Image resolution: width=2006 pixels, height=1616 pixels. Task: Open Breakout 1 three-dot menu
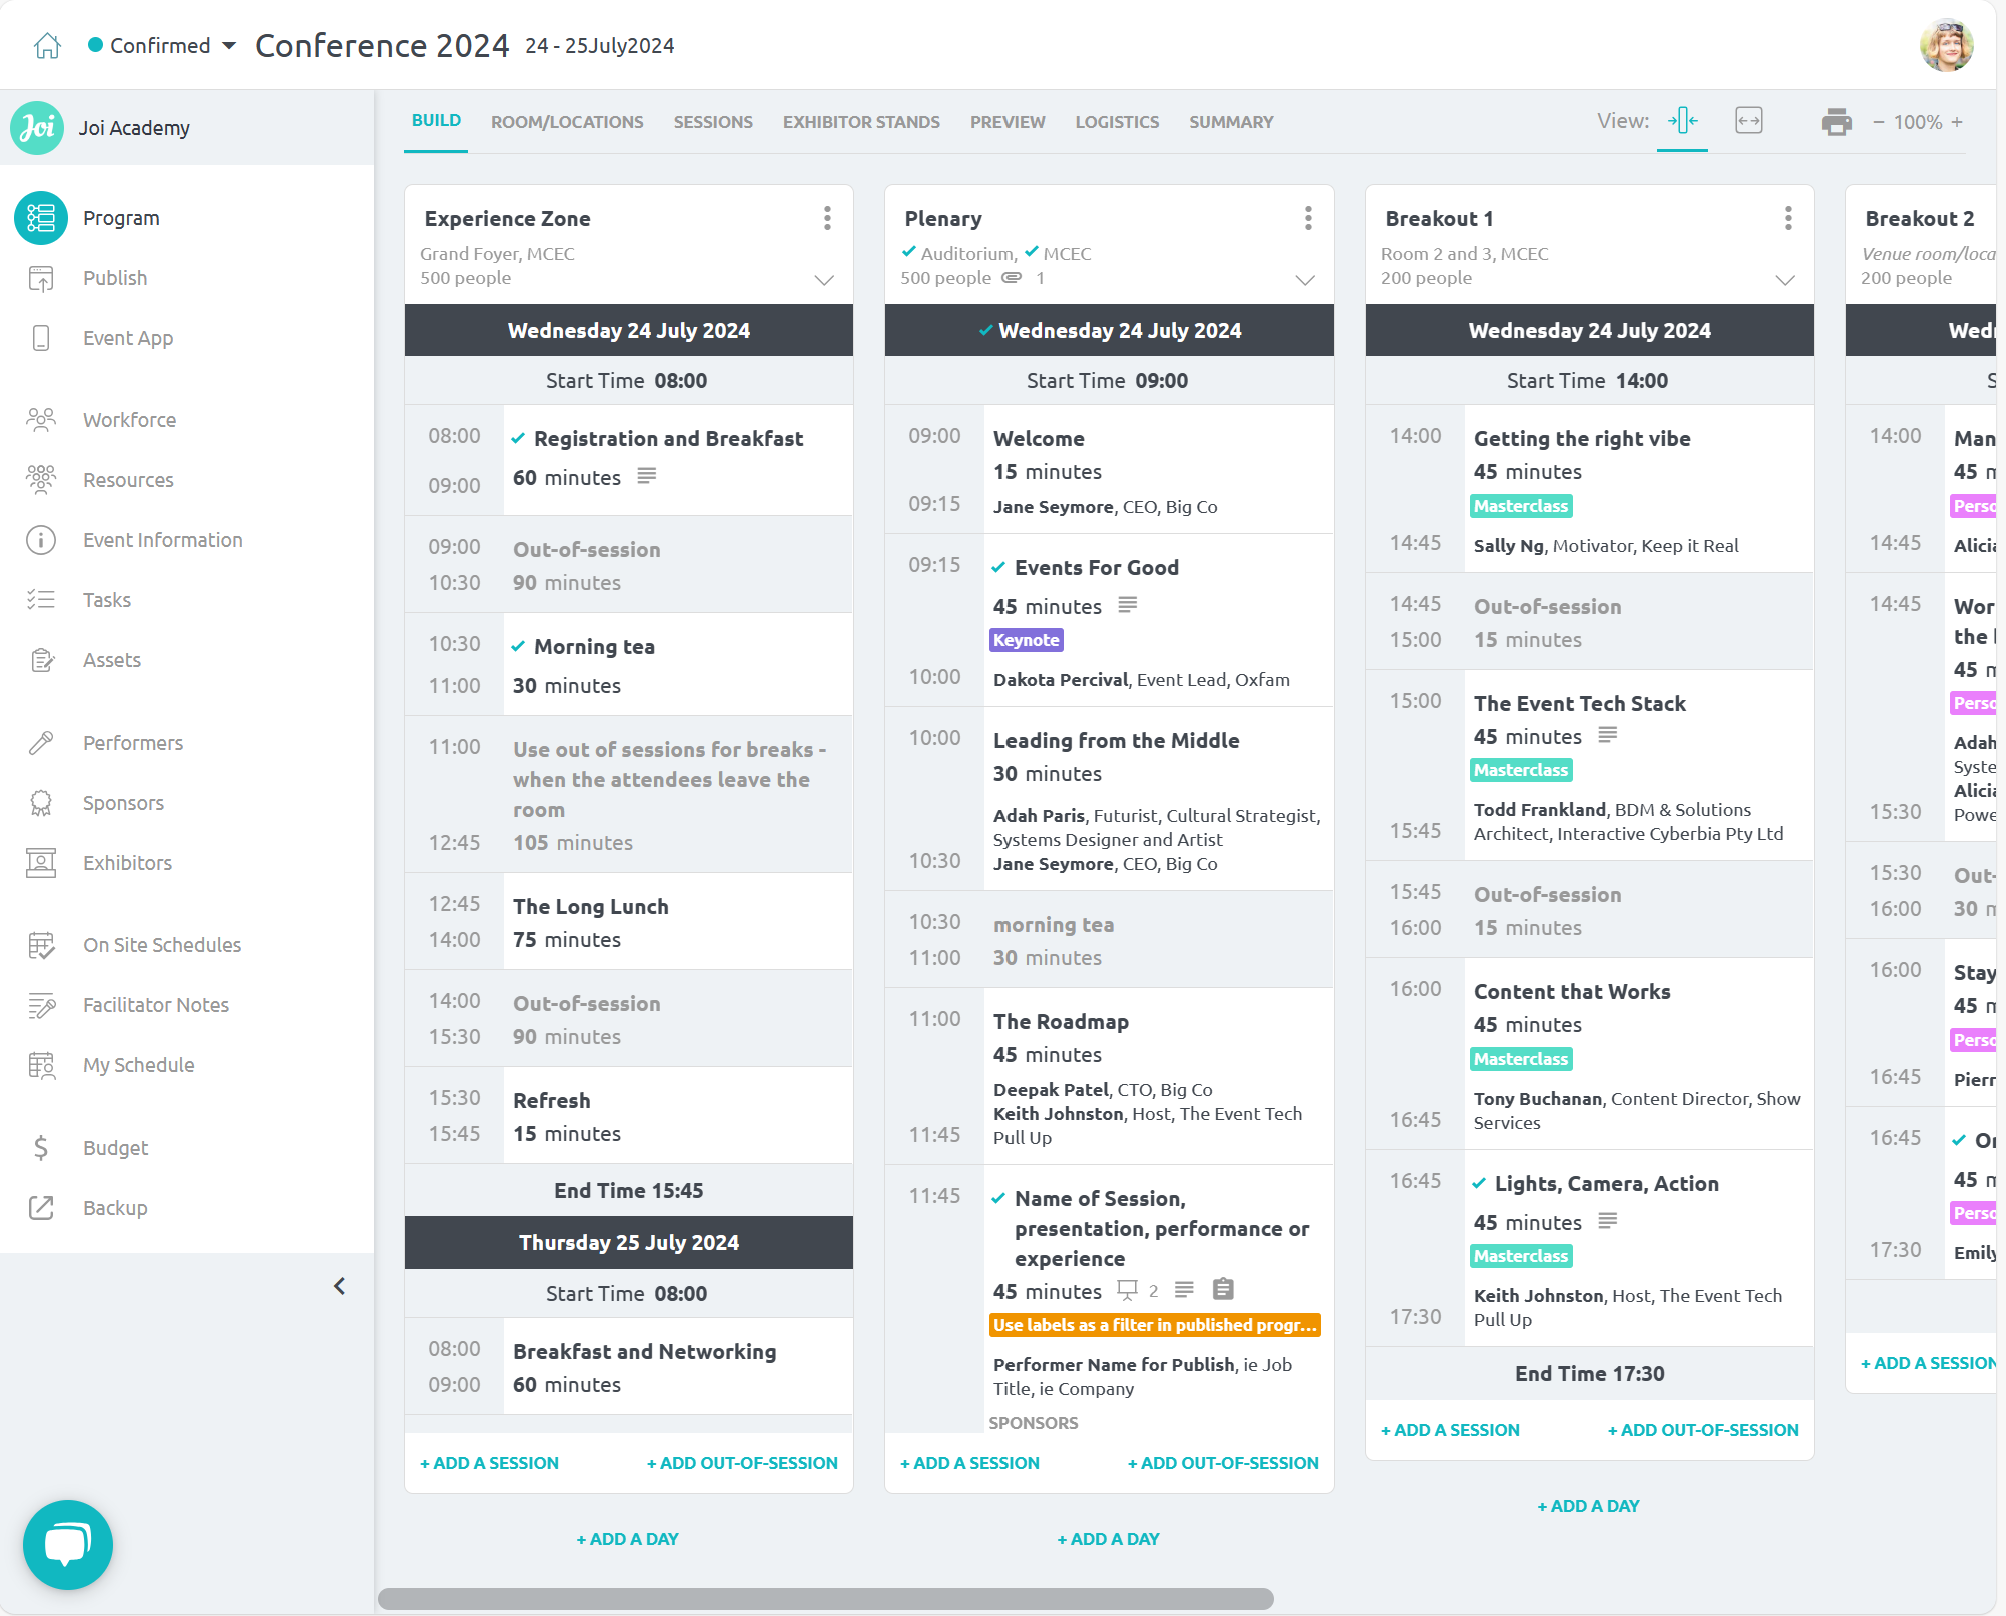(1788, 218)
